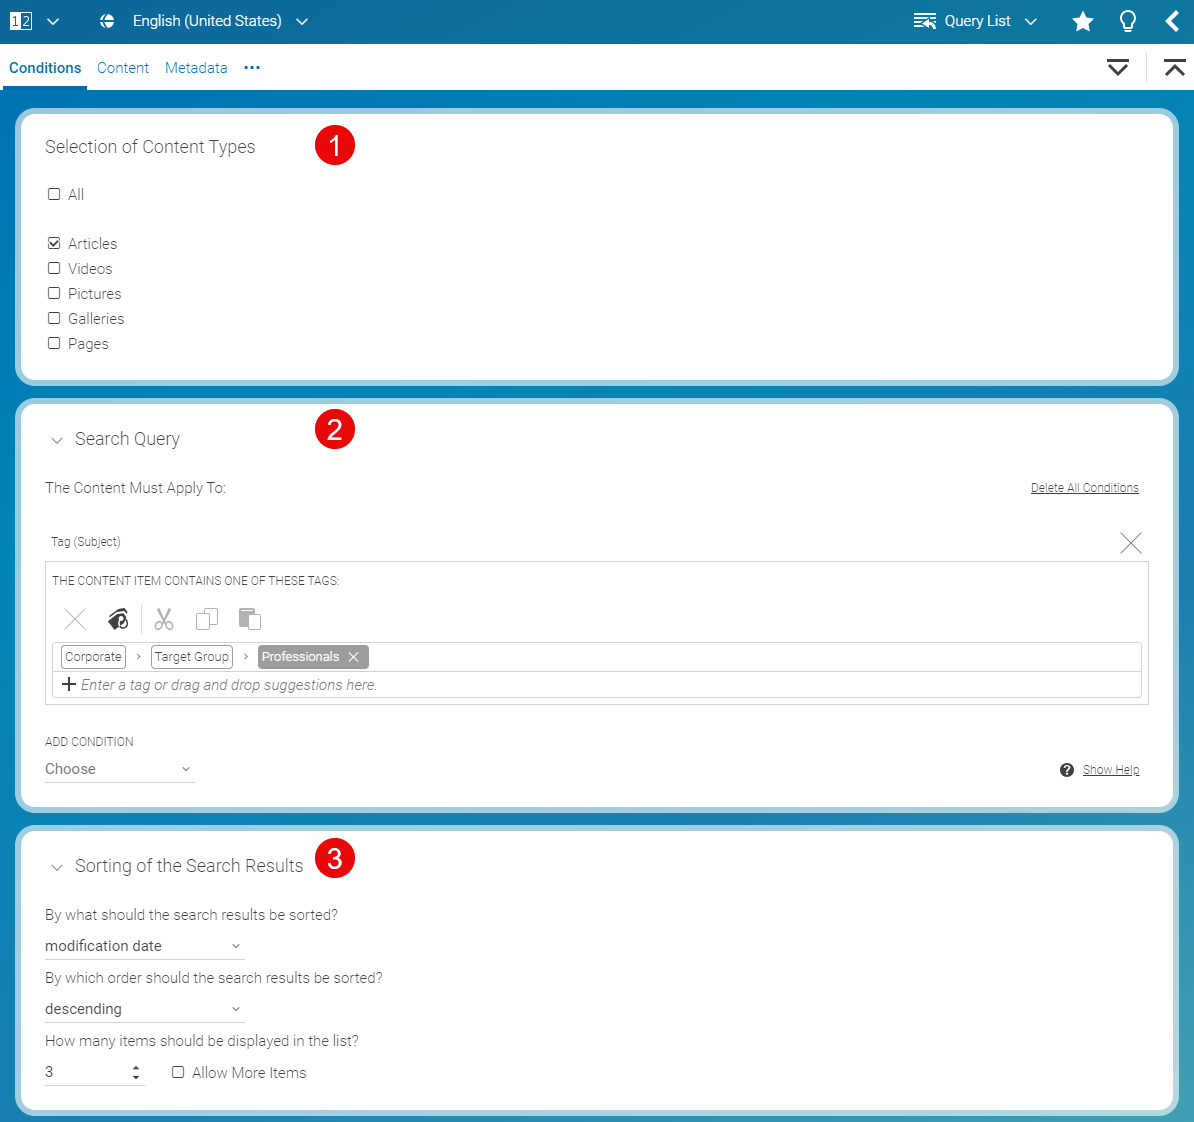
Task: Open the sort criteria dropdown showing modification date
Action: [x=144, y=945]
